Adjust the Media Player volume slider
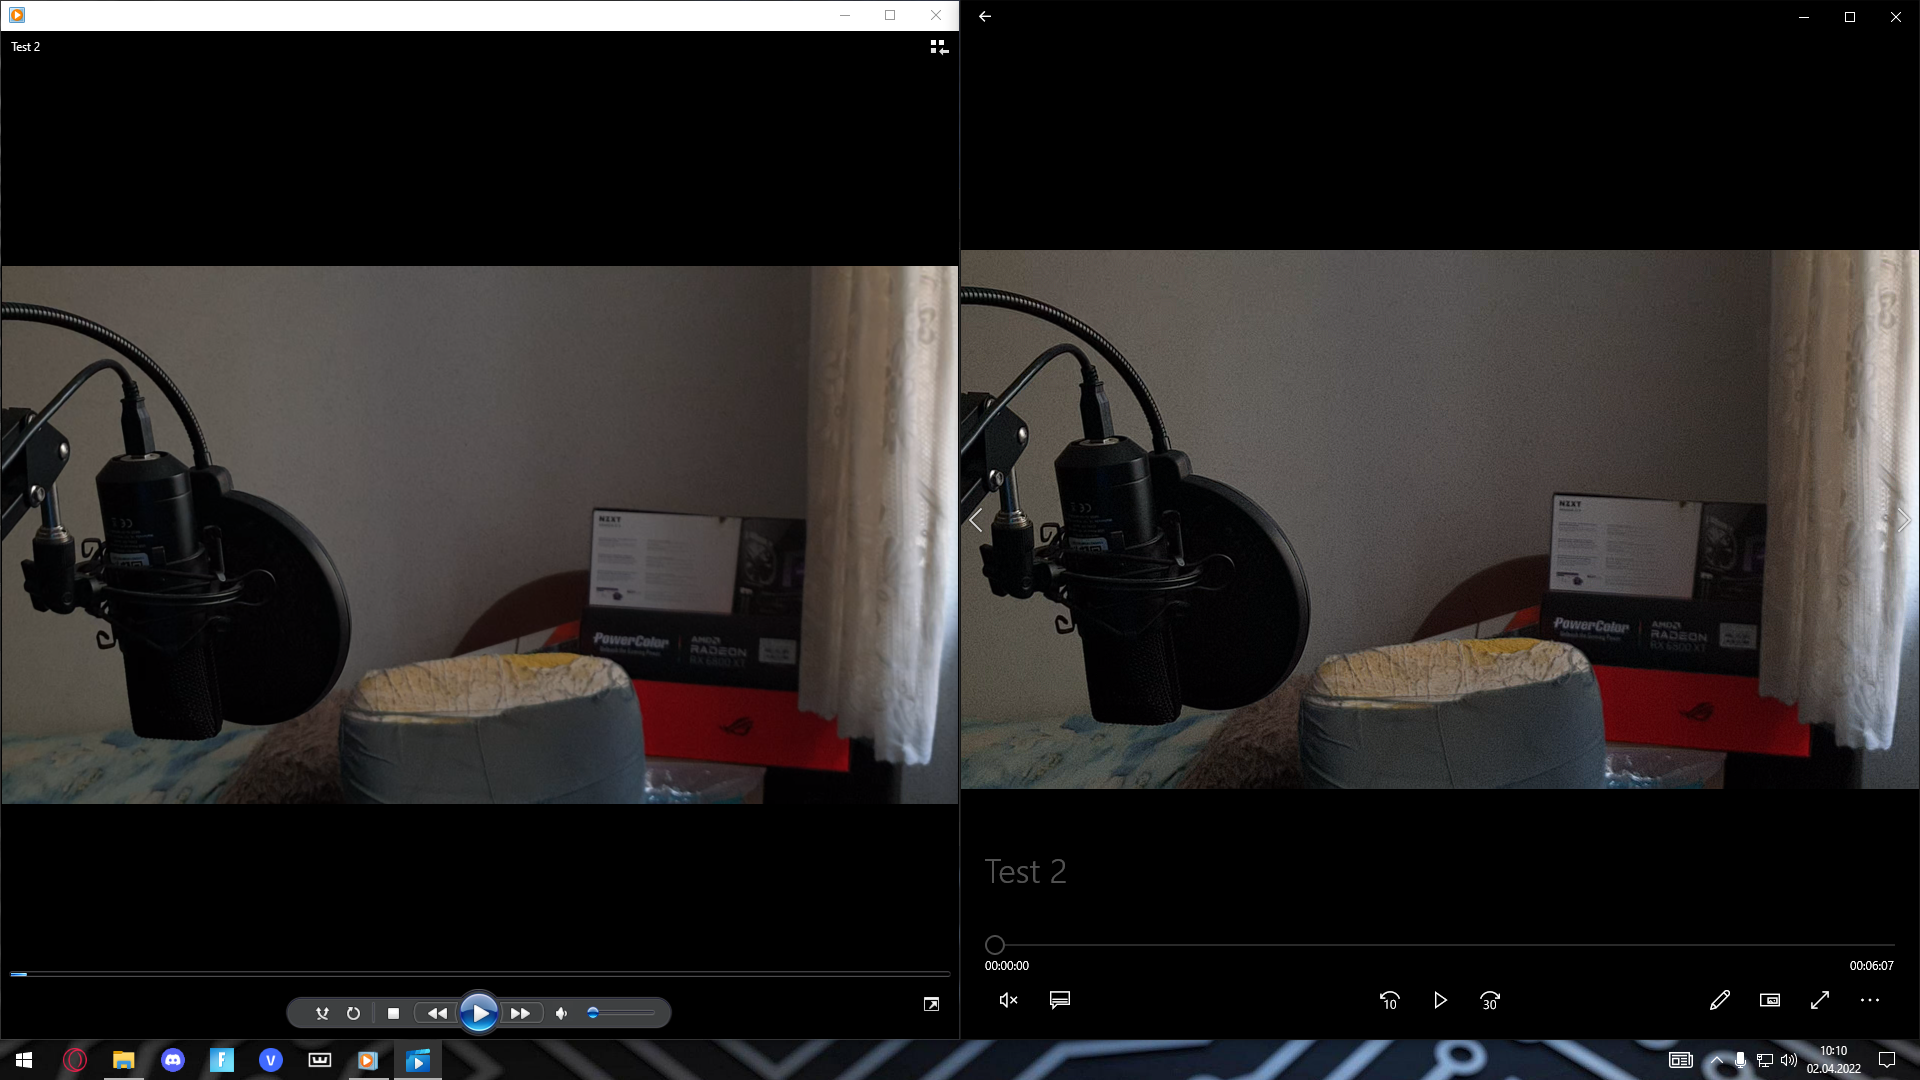Viewport: 1920px width, 1080px height. [620, 1013]
